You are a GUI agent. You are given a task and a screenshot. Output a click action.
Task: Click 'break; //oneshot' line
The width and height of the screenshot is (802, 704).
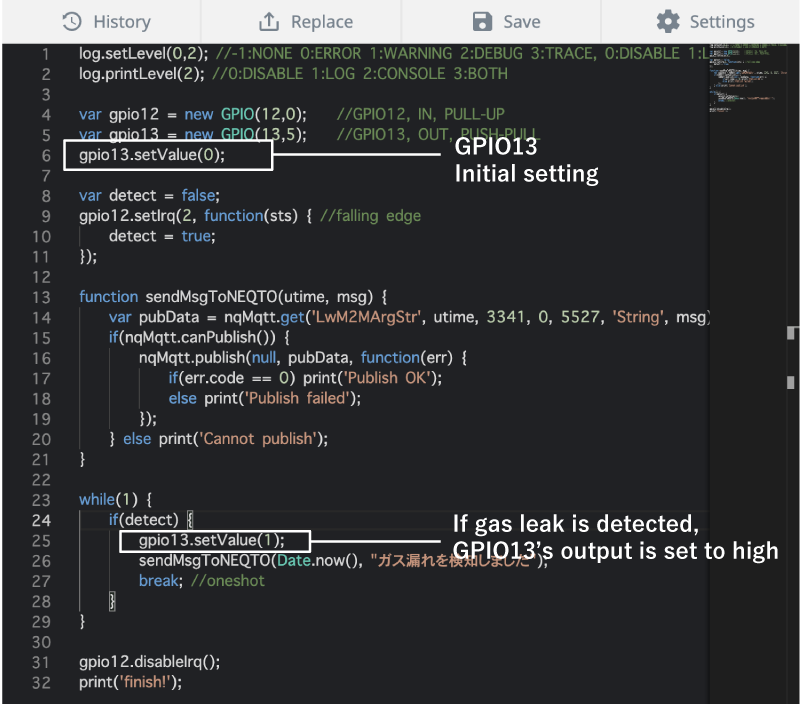(x=202, y=581)
